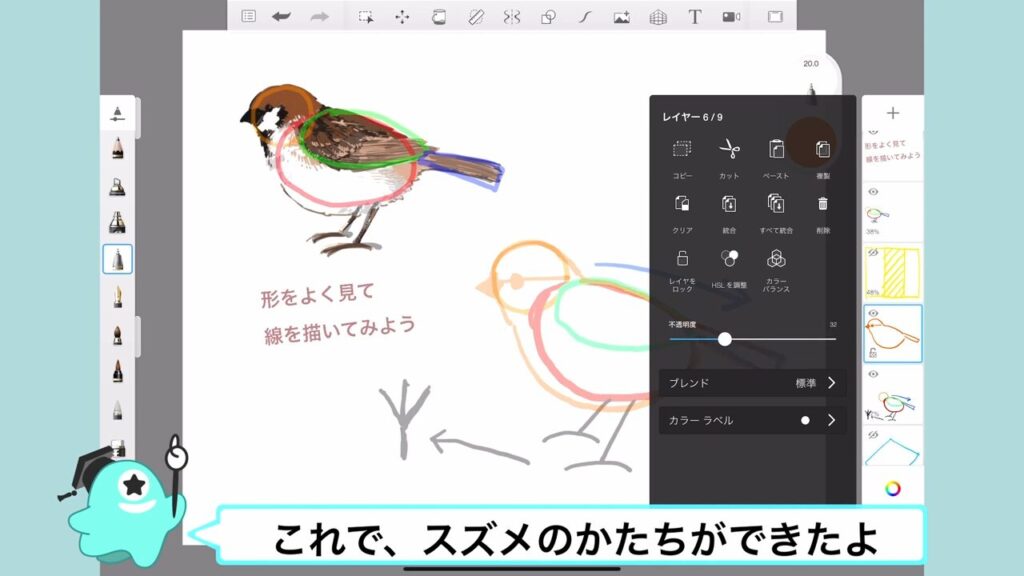1024x576 pixels.
Task: Click the Cut (カット) scissors icon
Action: [x=728, y=150]
